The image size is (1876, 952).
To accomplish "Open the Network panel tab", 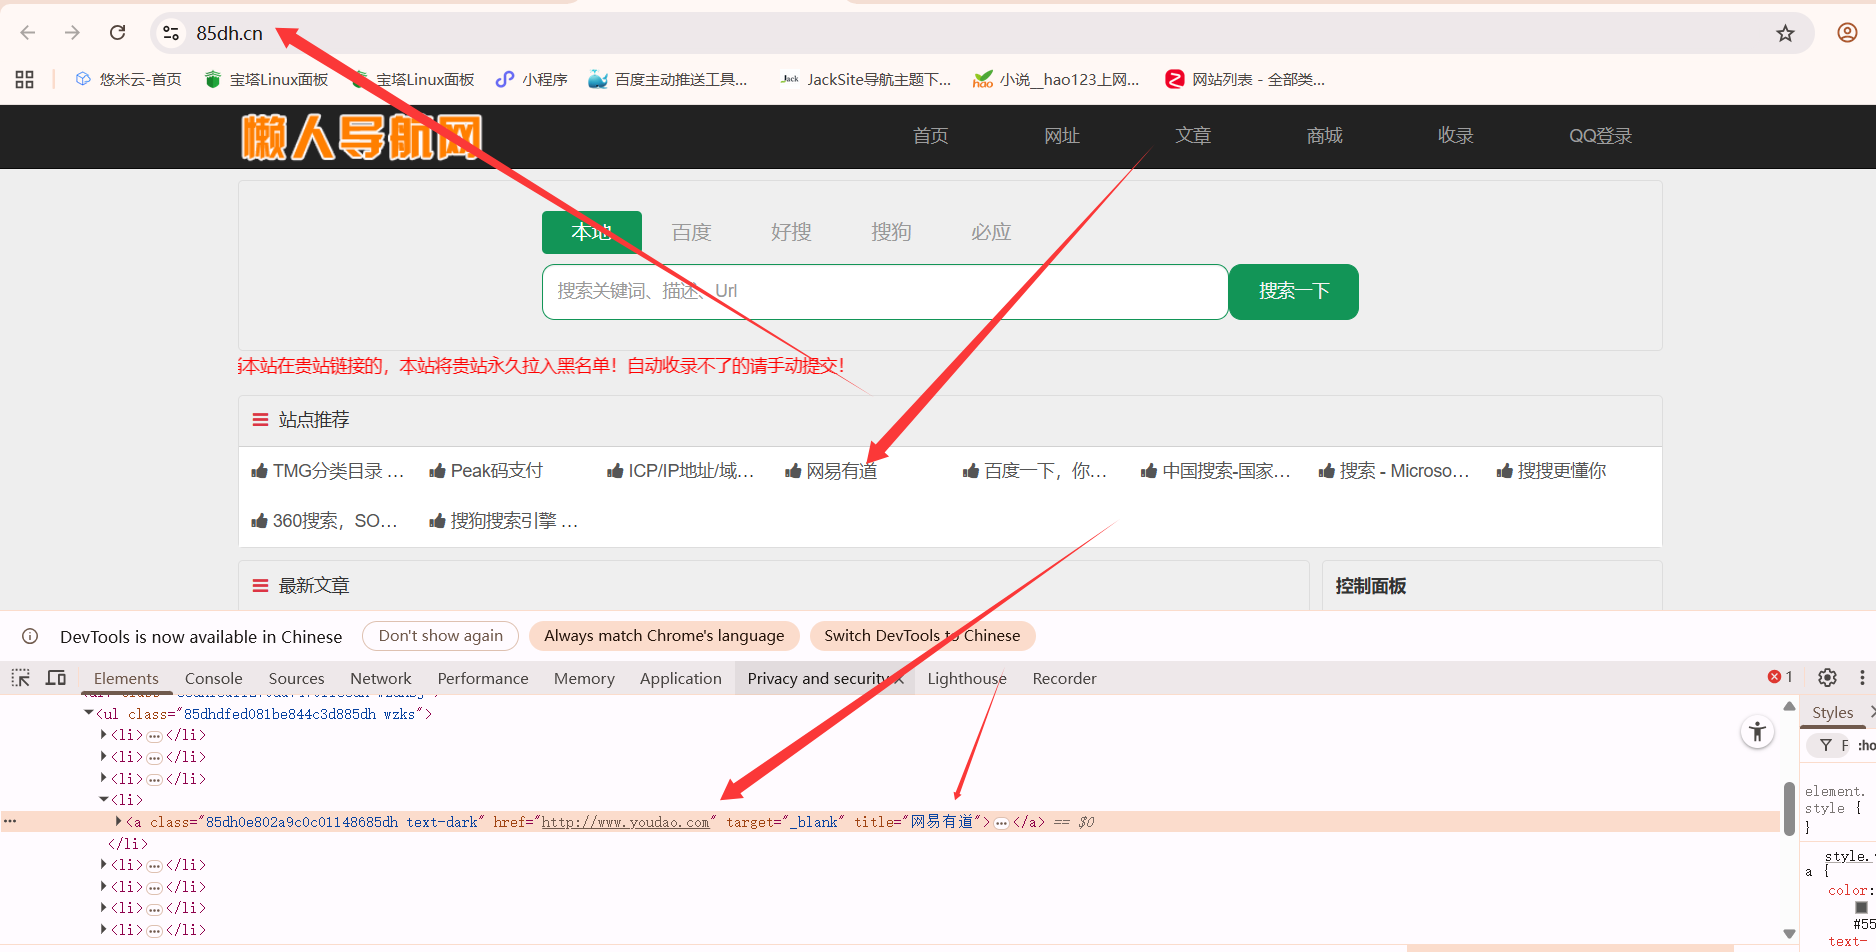I will pyautogui.click(x=381, y=678).
